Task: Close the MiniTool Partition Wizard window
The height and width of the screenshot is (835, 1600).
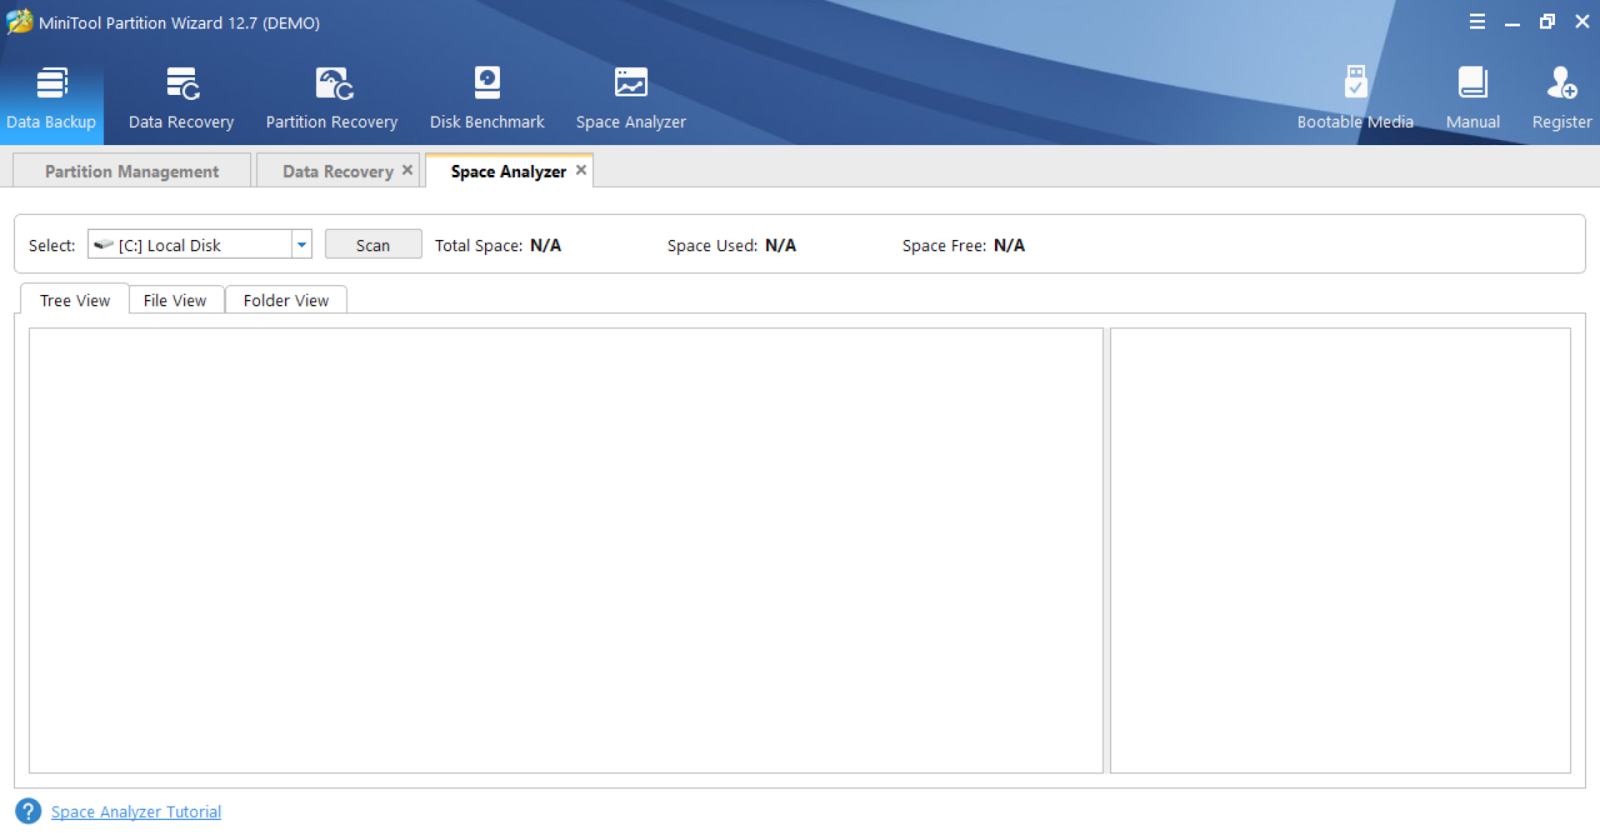Action: (1582, 22)
